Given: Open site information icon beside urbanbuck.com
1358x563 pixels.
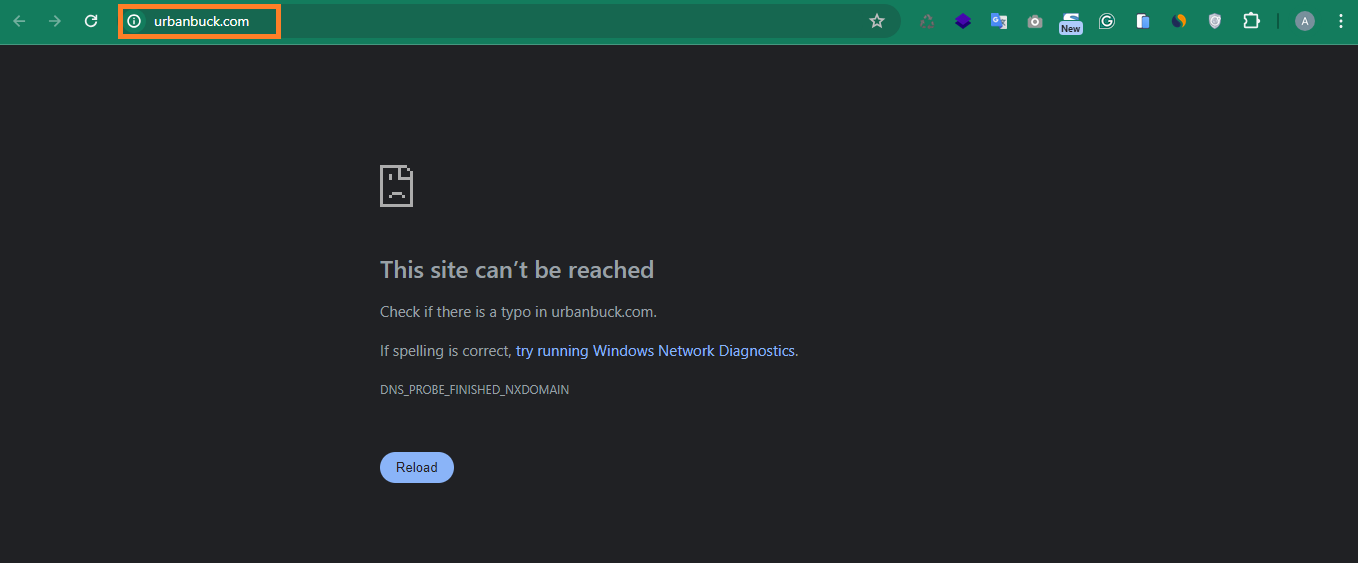Looking at the screenshot, I should 134,21.
